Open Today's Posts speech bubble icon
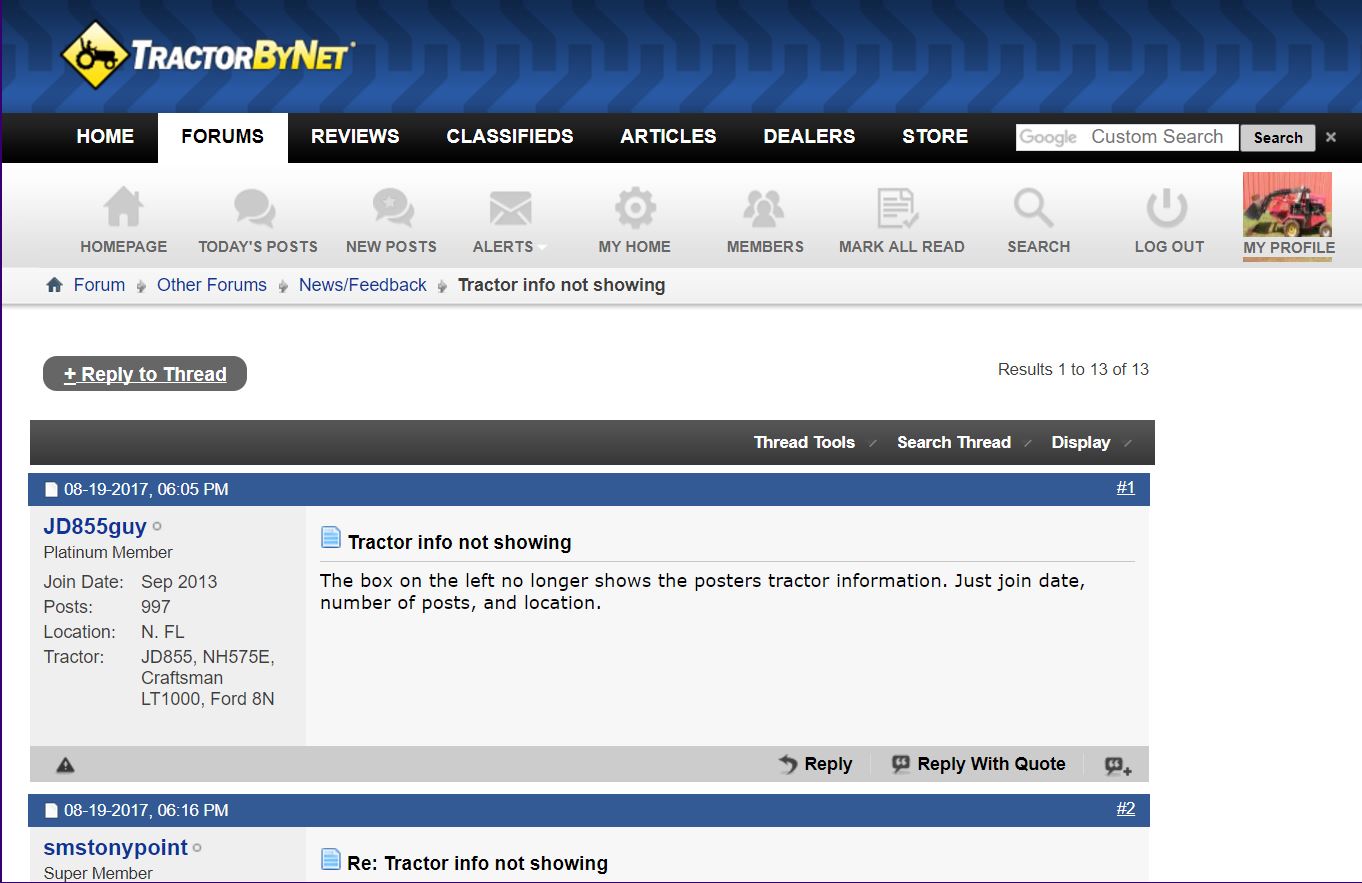Image resolution: width=1362 pixels, height=883 pixels. [x=256, y=209]
